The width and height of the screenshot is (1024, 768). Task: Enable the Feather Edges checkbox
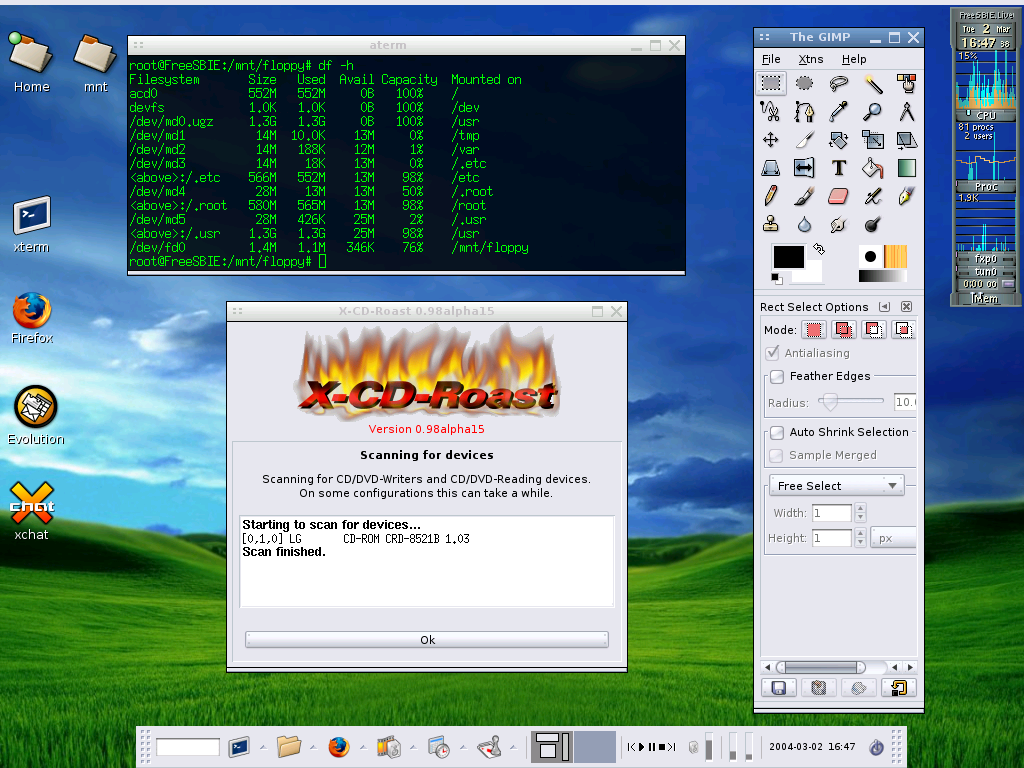coord(777,376)
